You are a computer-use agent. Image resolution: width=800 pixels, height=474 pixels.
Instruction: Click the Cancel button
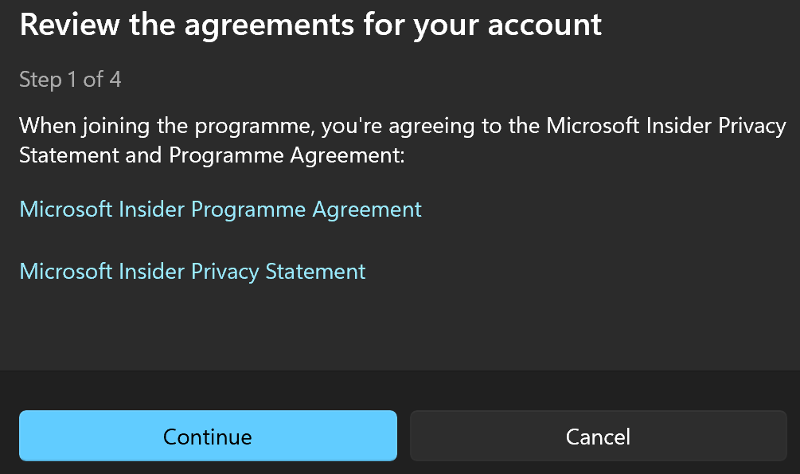pyautogui.click(x=598, y=436)
